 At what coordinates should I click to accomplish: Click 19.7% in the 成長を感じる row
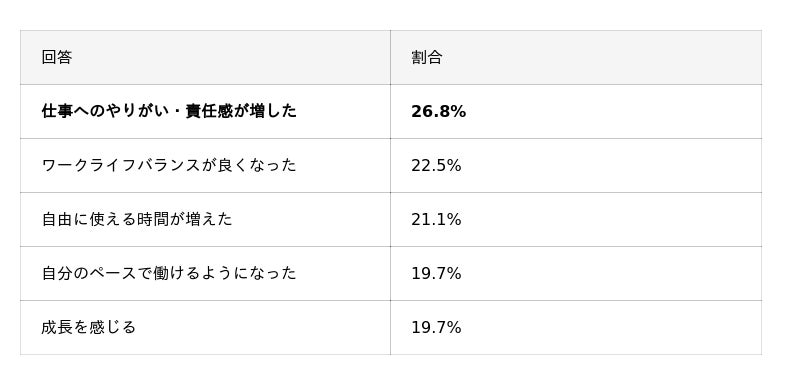576,327
